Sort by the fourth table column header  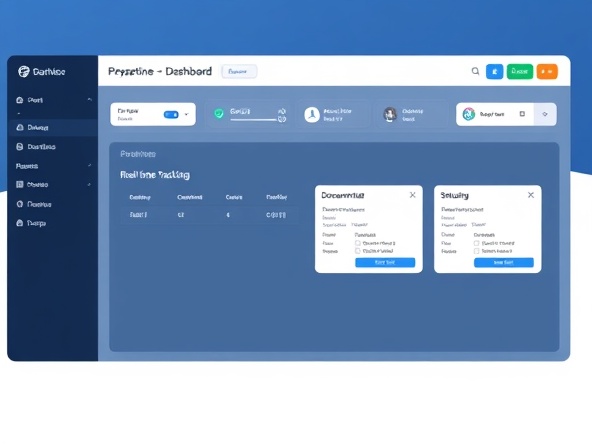pyautogui.click(x=276, y=197)
